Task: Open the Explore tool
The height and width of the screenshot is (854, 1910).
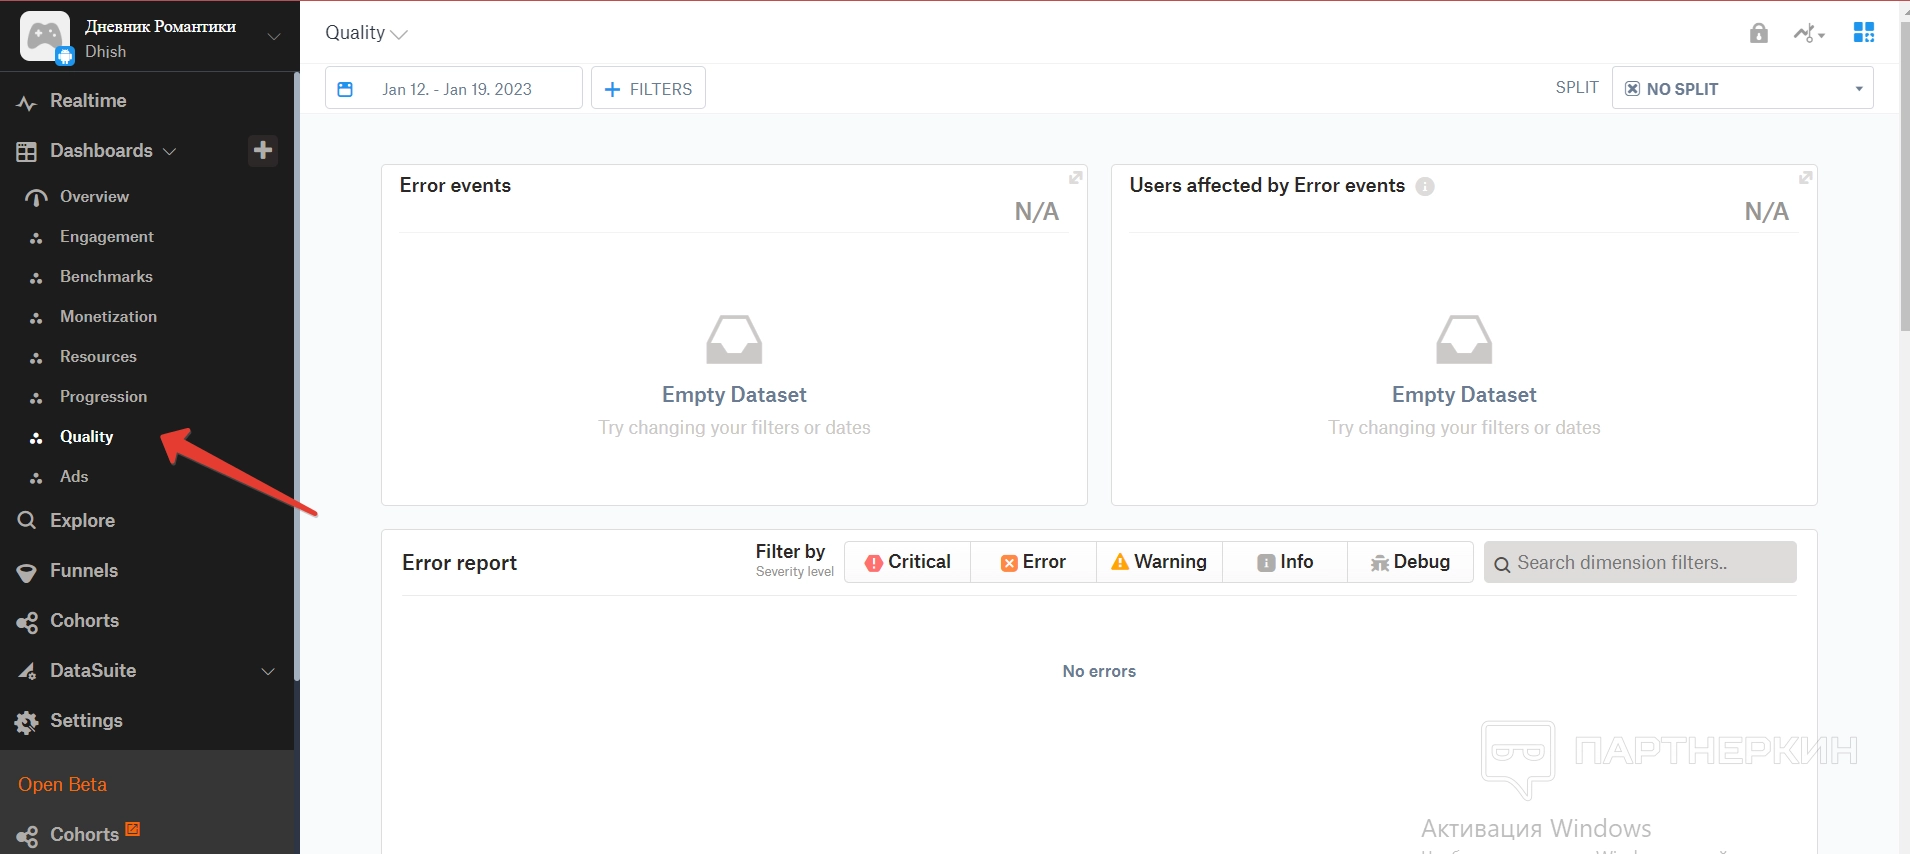Action: (82, 521)
